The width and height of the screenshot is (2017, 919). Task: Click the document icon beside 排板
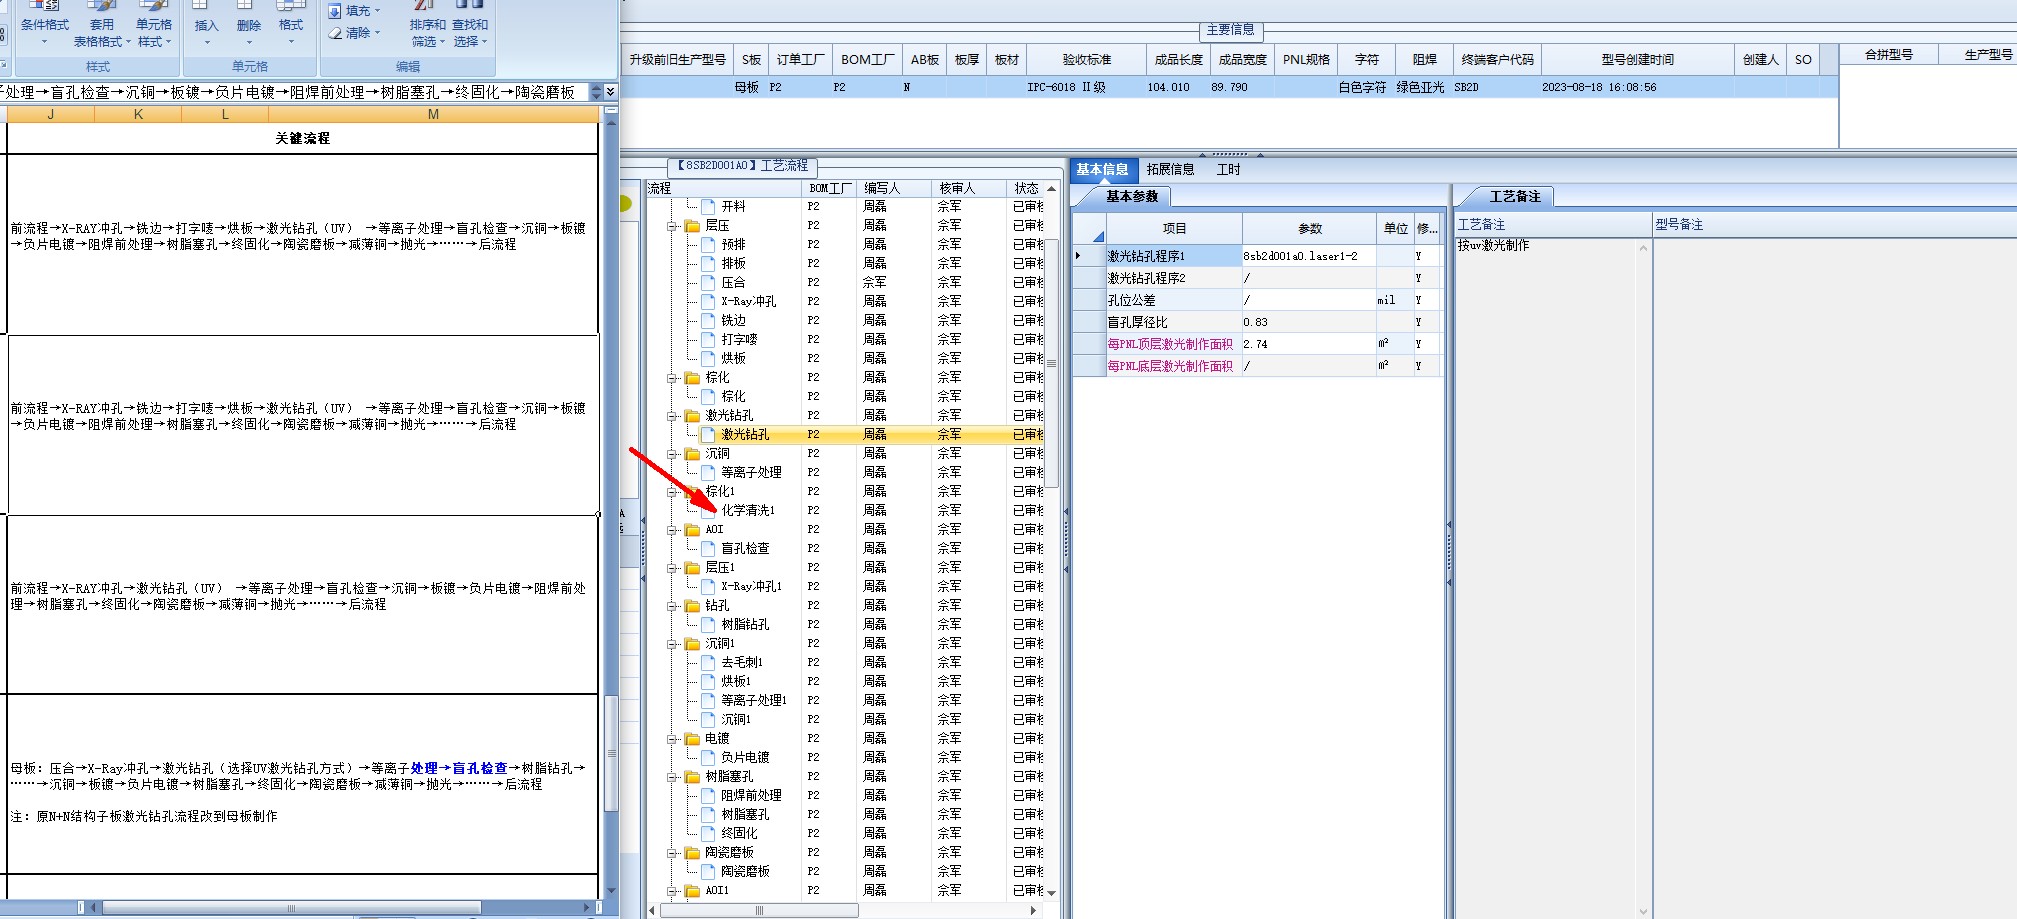(708, 263)
